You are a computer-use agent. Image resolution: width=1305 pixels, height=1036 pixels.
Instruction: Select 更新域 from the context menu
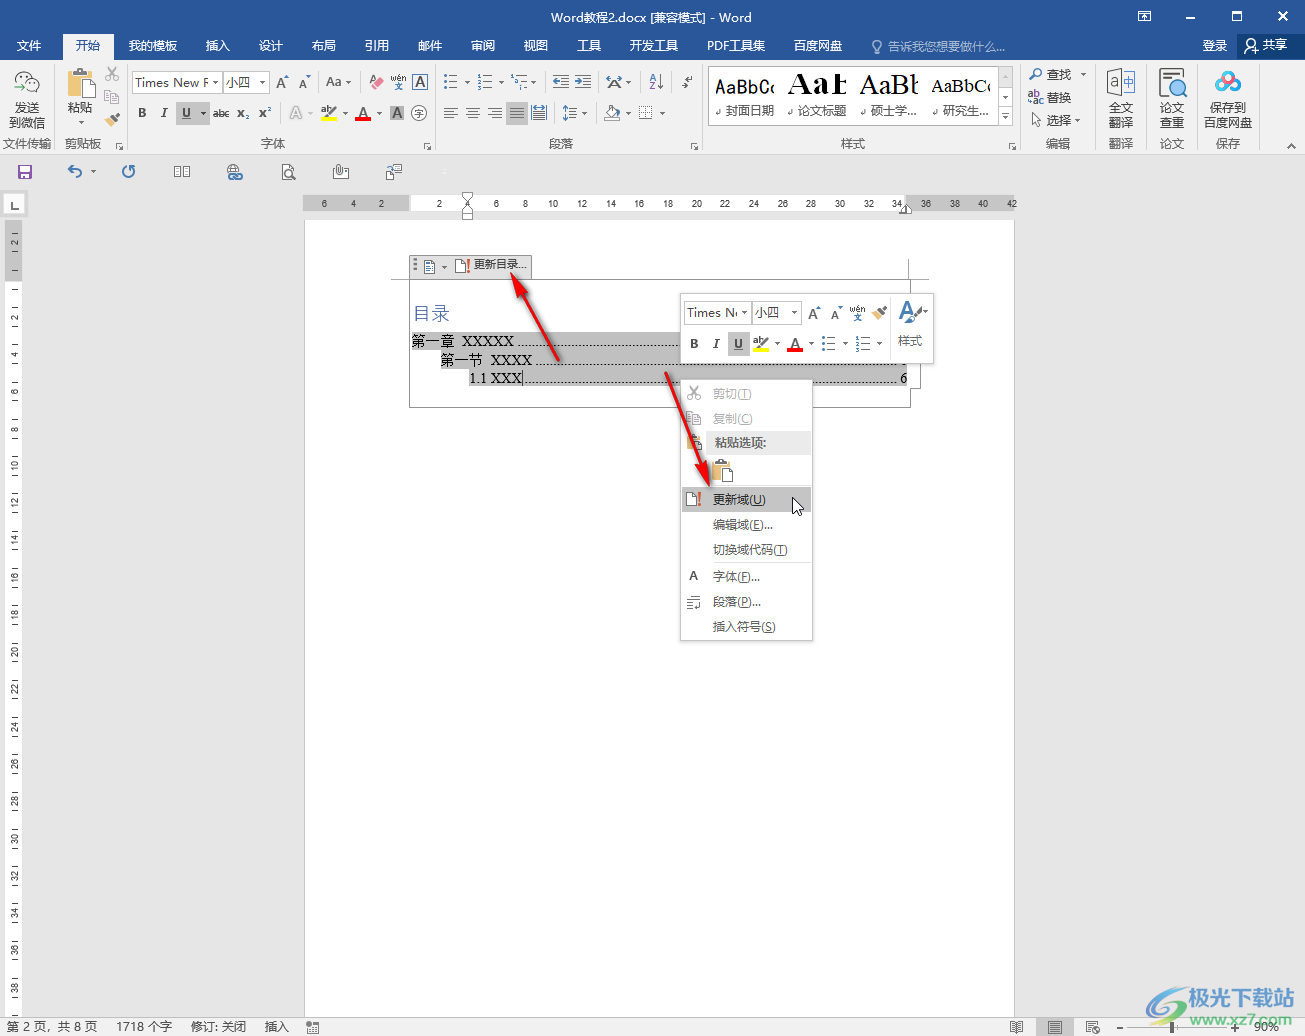[x=739, y=500]
